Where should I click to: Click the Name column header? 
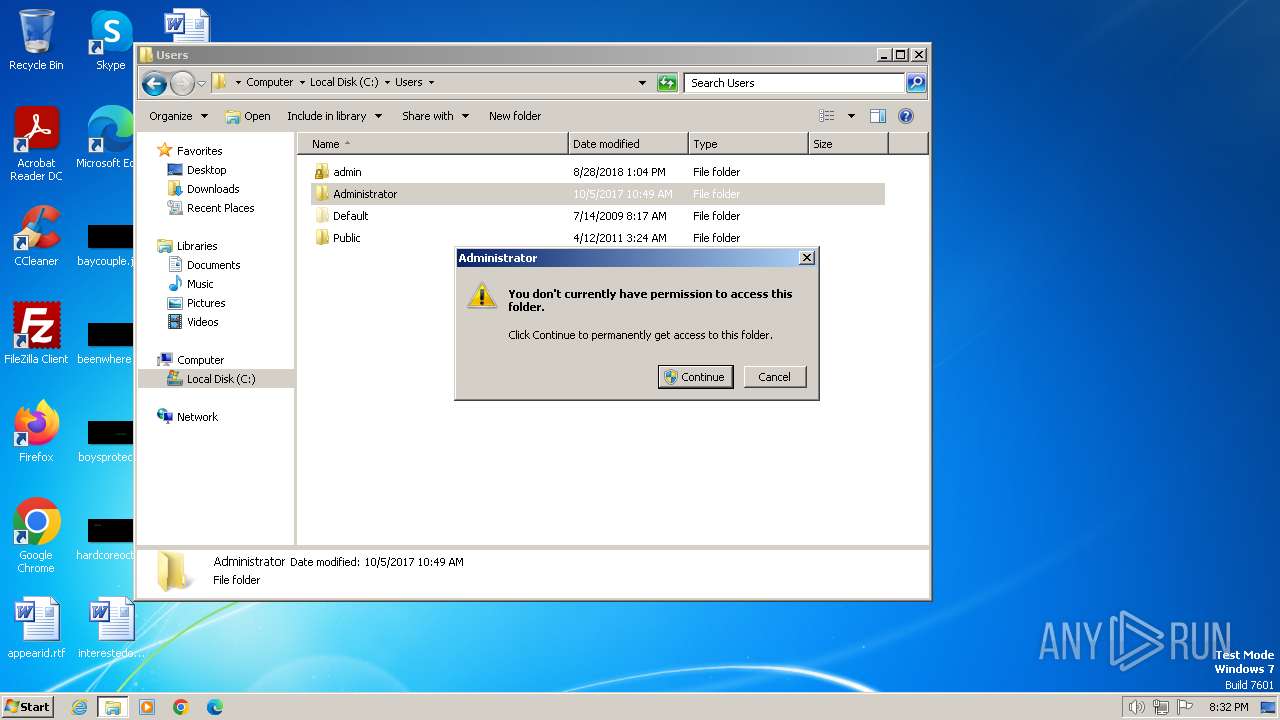coord(433,144)
